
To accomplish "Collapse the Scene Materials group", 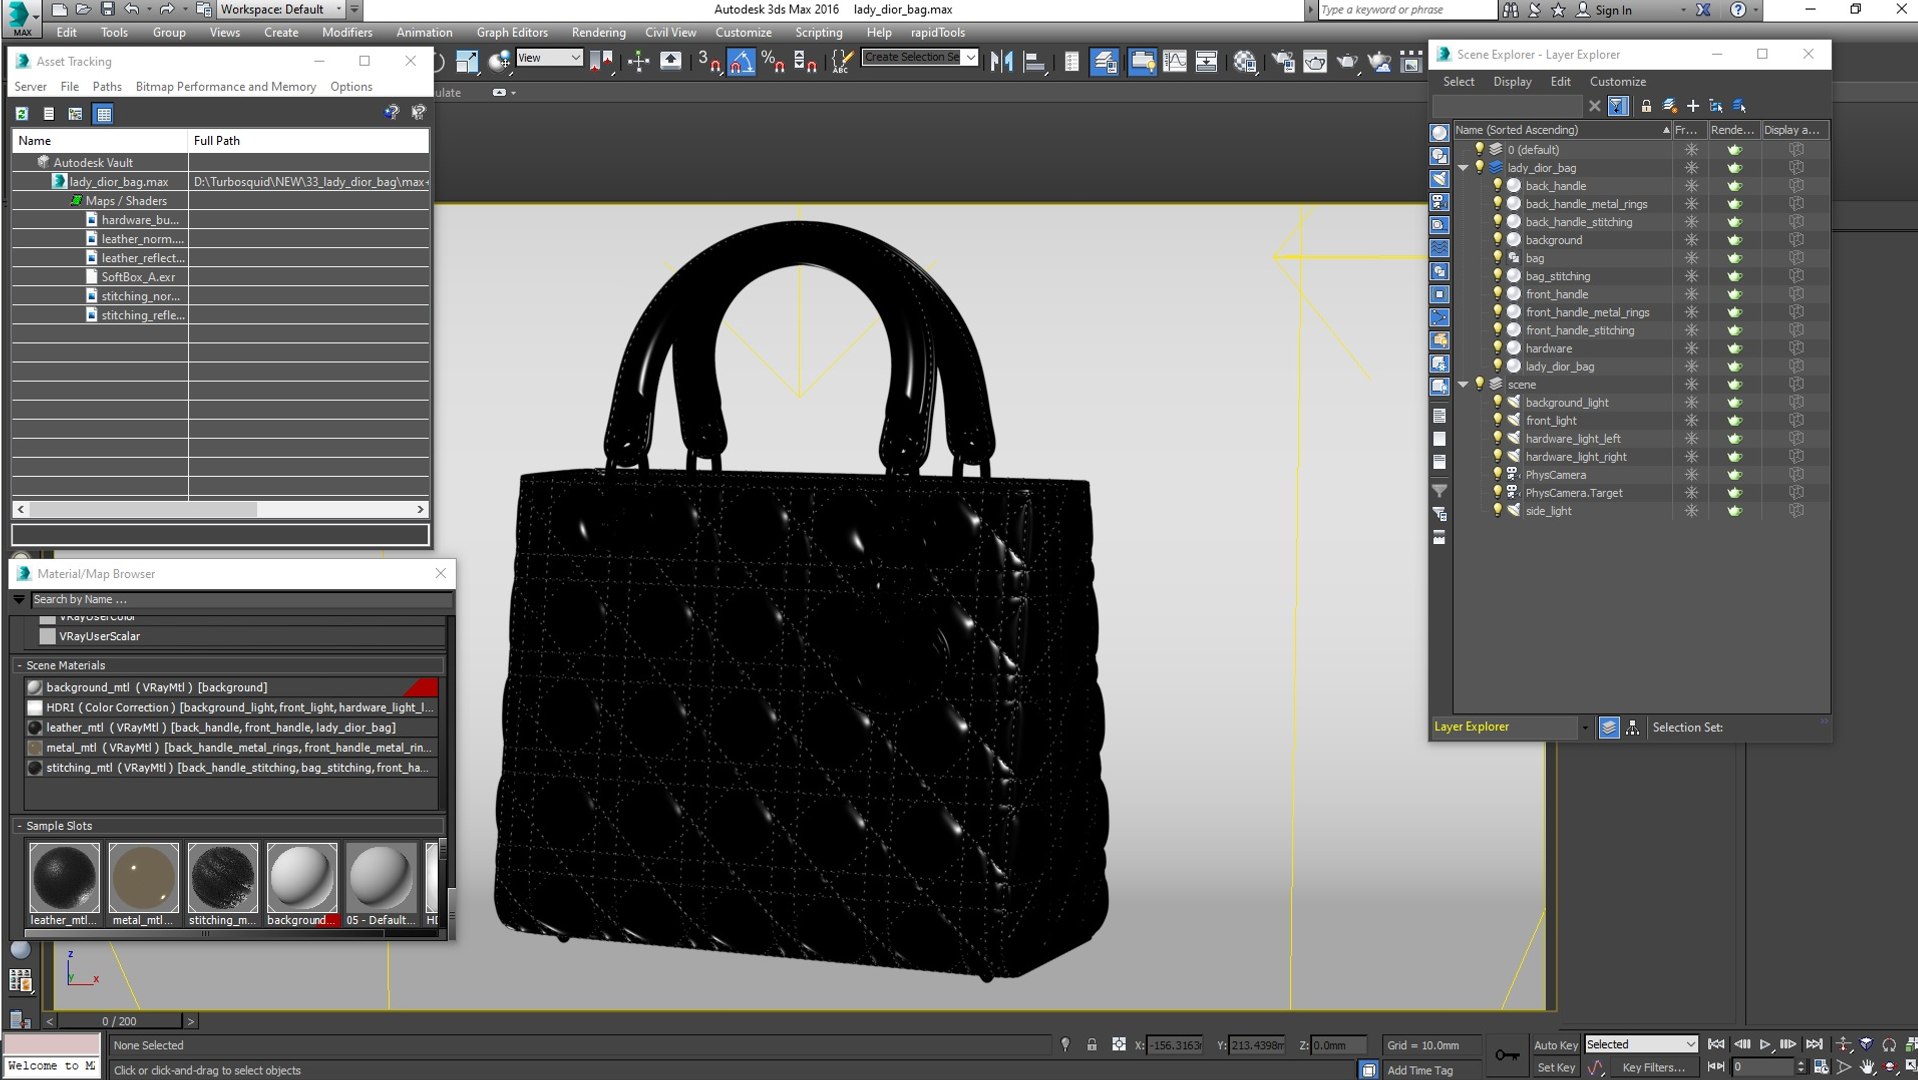I will tap(19, 665).
